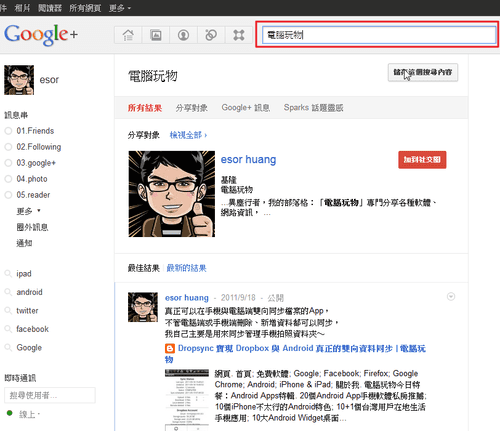Click the Google+ logo
Viewport: 500px width, 431px height.
[x=41, y=35]
